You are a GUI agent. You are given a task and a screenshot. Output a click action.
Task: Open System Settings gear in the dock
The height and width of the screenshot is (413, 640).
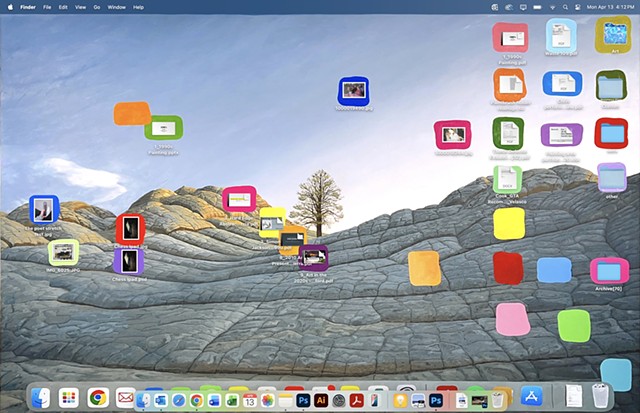click(339, 401)
